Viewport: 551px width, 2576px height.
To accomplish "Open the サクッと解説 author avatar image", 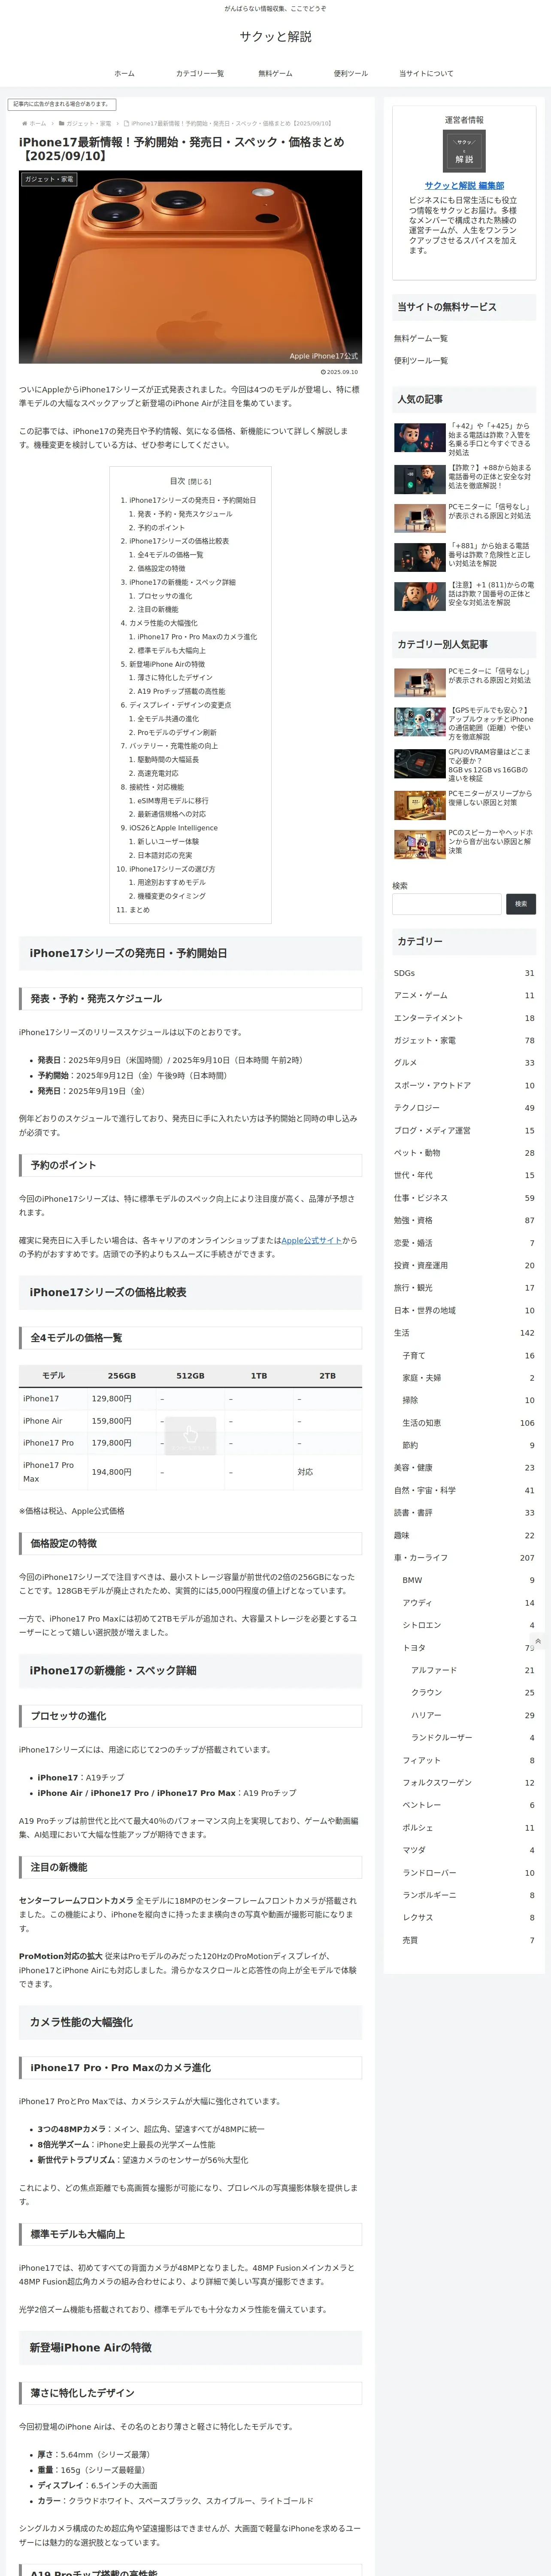I will pyautogui.click(x=464, y=151).
